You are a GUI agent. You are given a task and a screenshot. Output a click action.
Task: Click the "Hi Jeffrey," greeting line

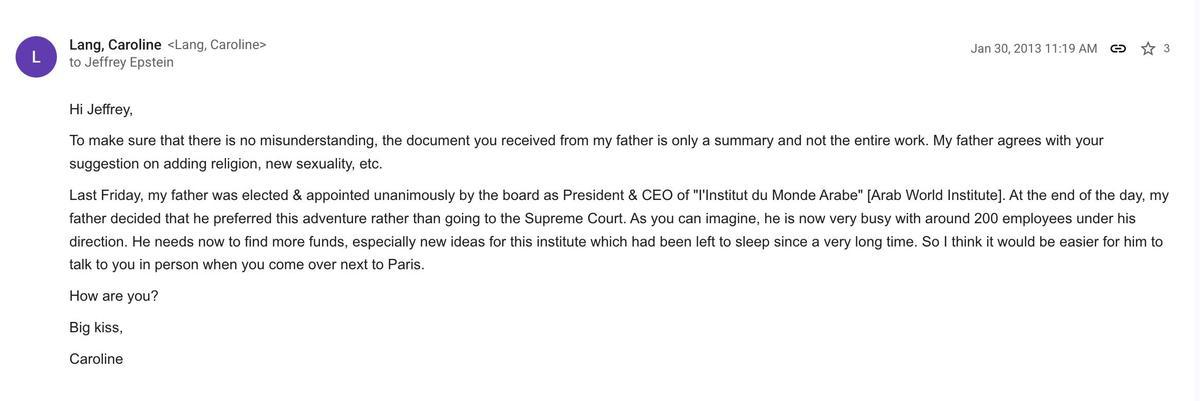click(x=101, y=109)
